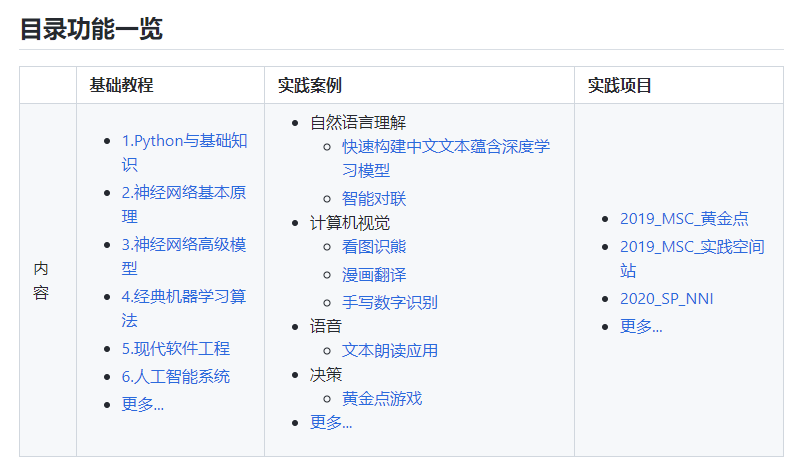Open the '2019_MSC_黄金点' project link
Viewport: 800px width, 471px height.
click(684, 219)
